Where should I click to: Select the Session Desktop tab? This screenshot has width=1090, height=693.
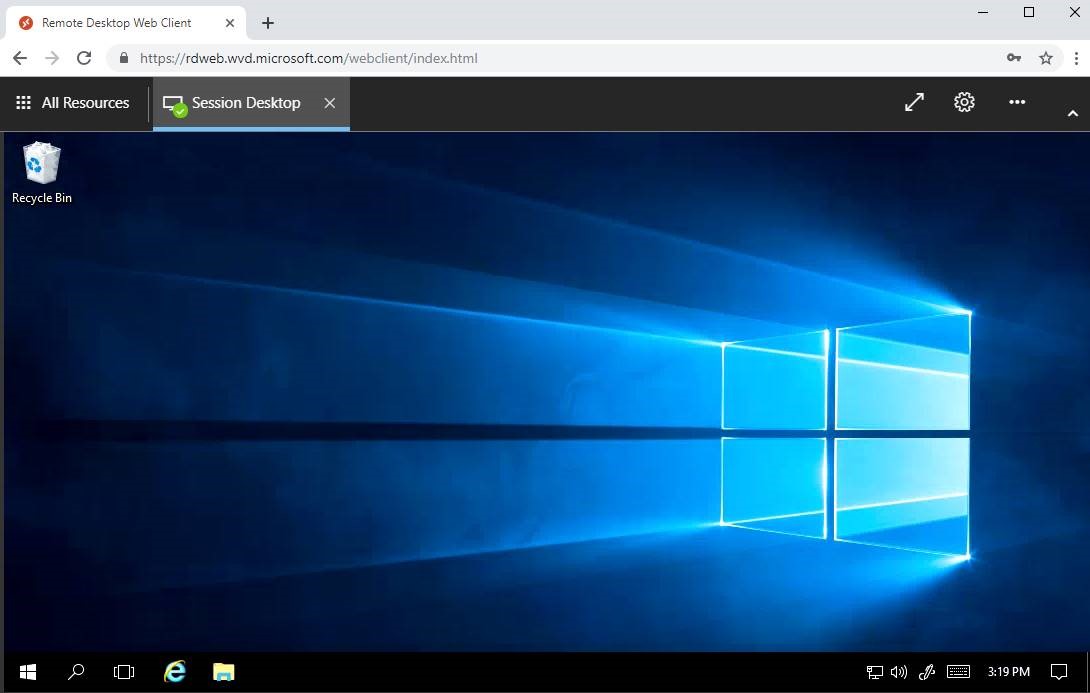(251, 103)
